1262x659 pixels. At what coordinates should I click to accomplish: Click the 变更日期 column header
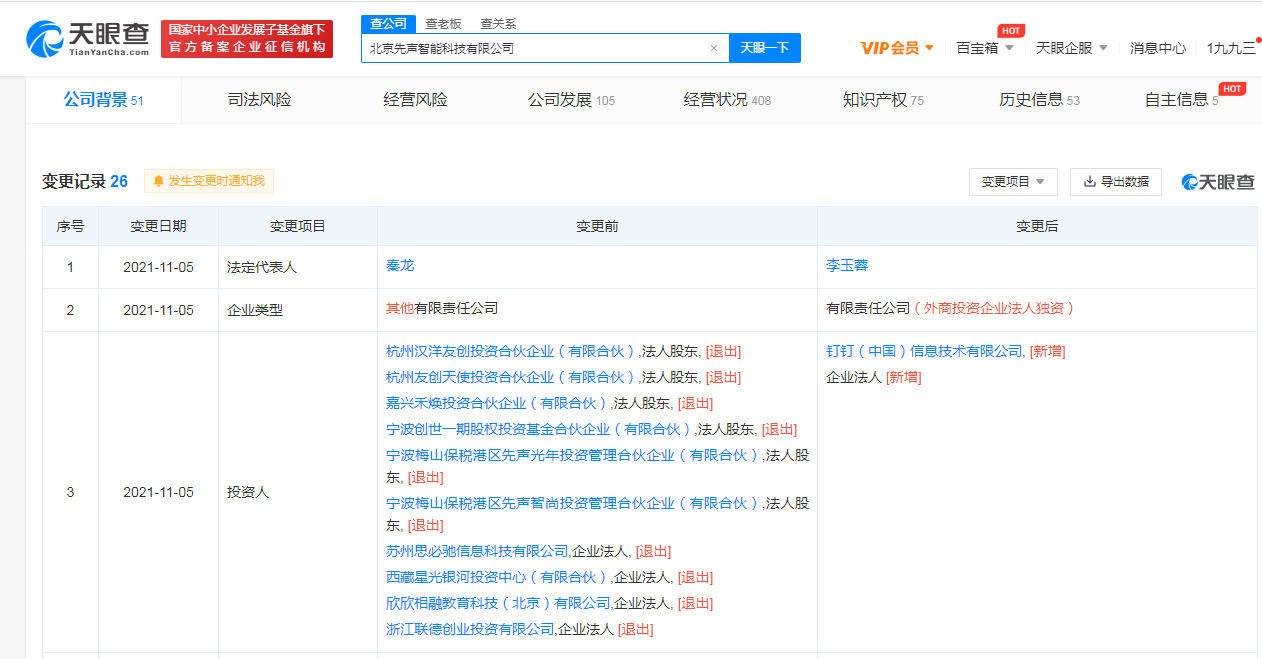coord(158,226)
